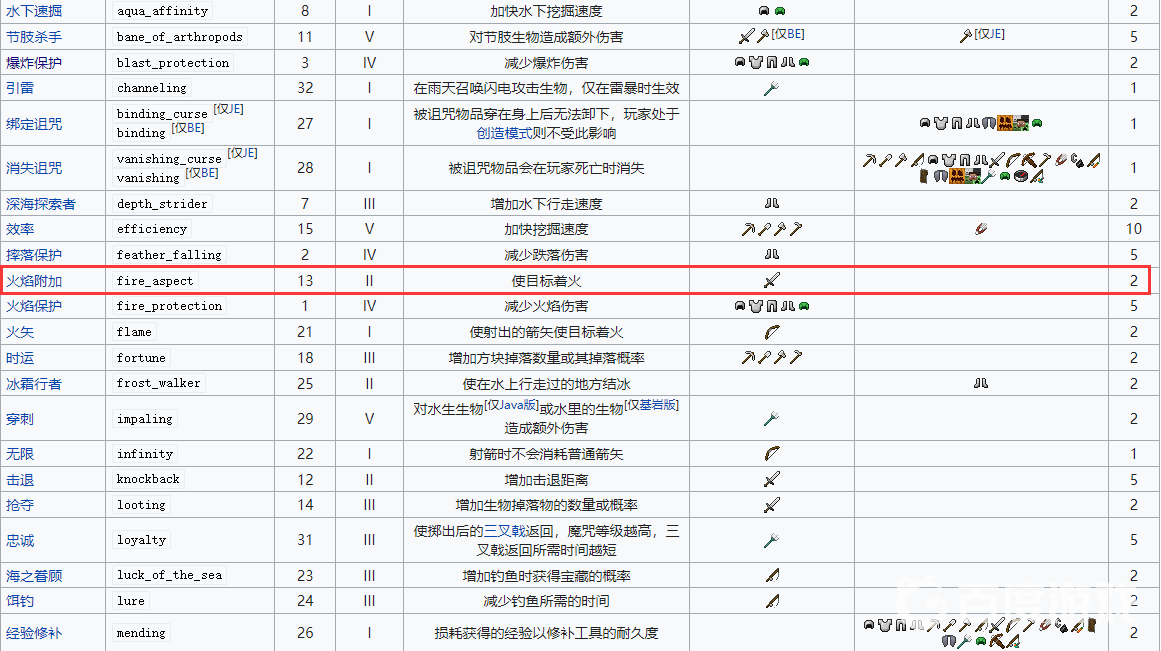Image resolution: width=1161 pixels, height=651 pixels.
Task: Click the fishing rod icon in the luck_of_the_sea row
Action: pyautogui.click(x=771, y=576)
